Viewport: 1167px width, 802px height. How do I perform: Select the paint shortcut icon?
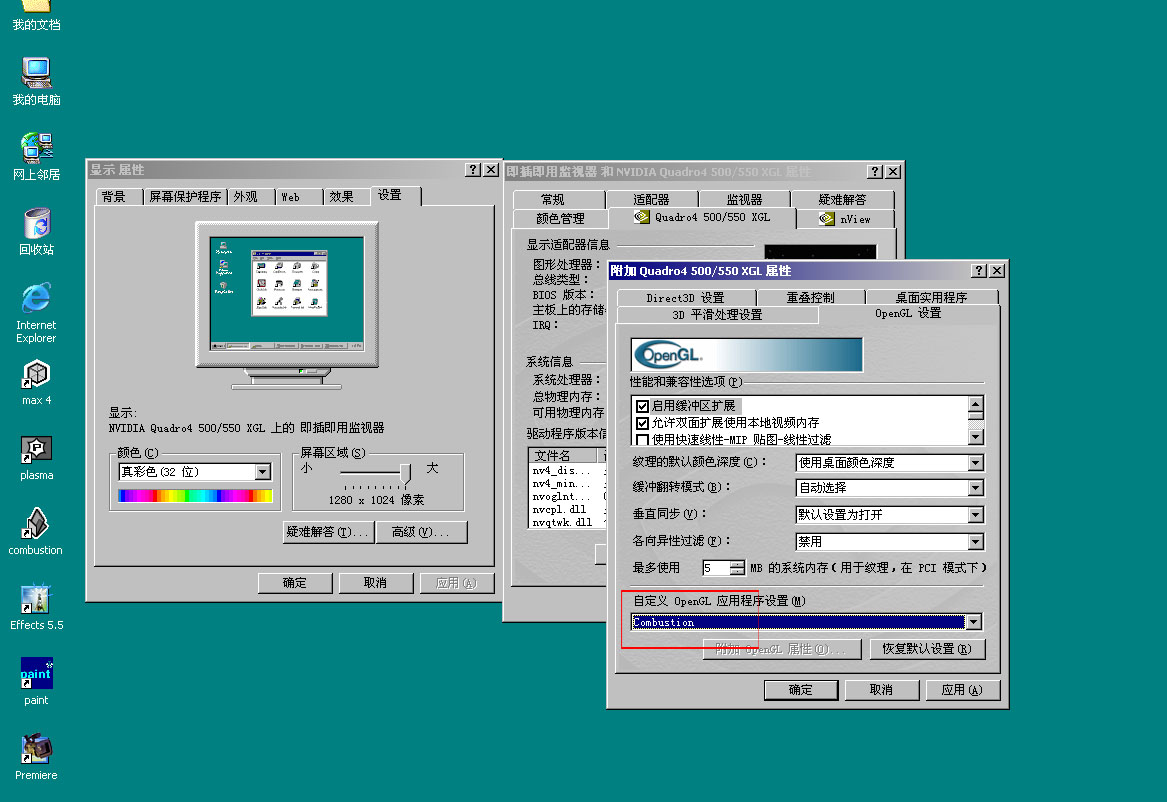pos(36,682)
